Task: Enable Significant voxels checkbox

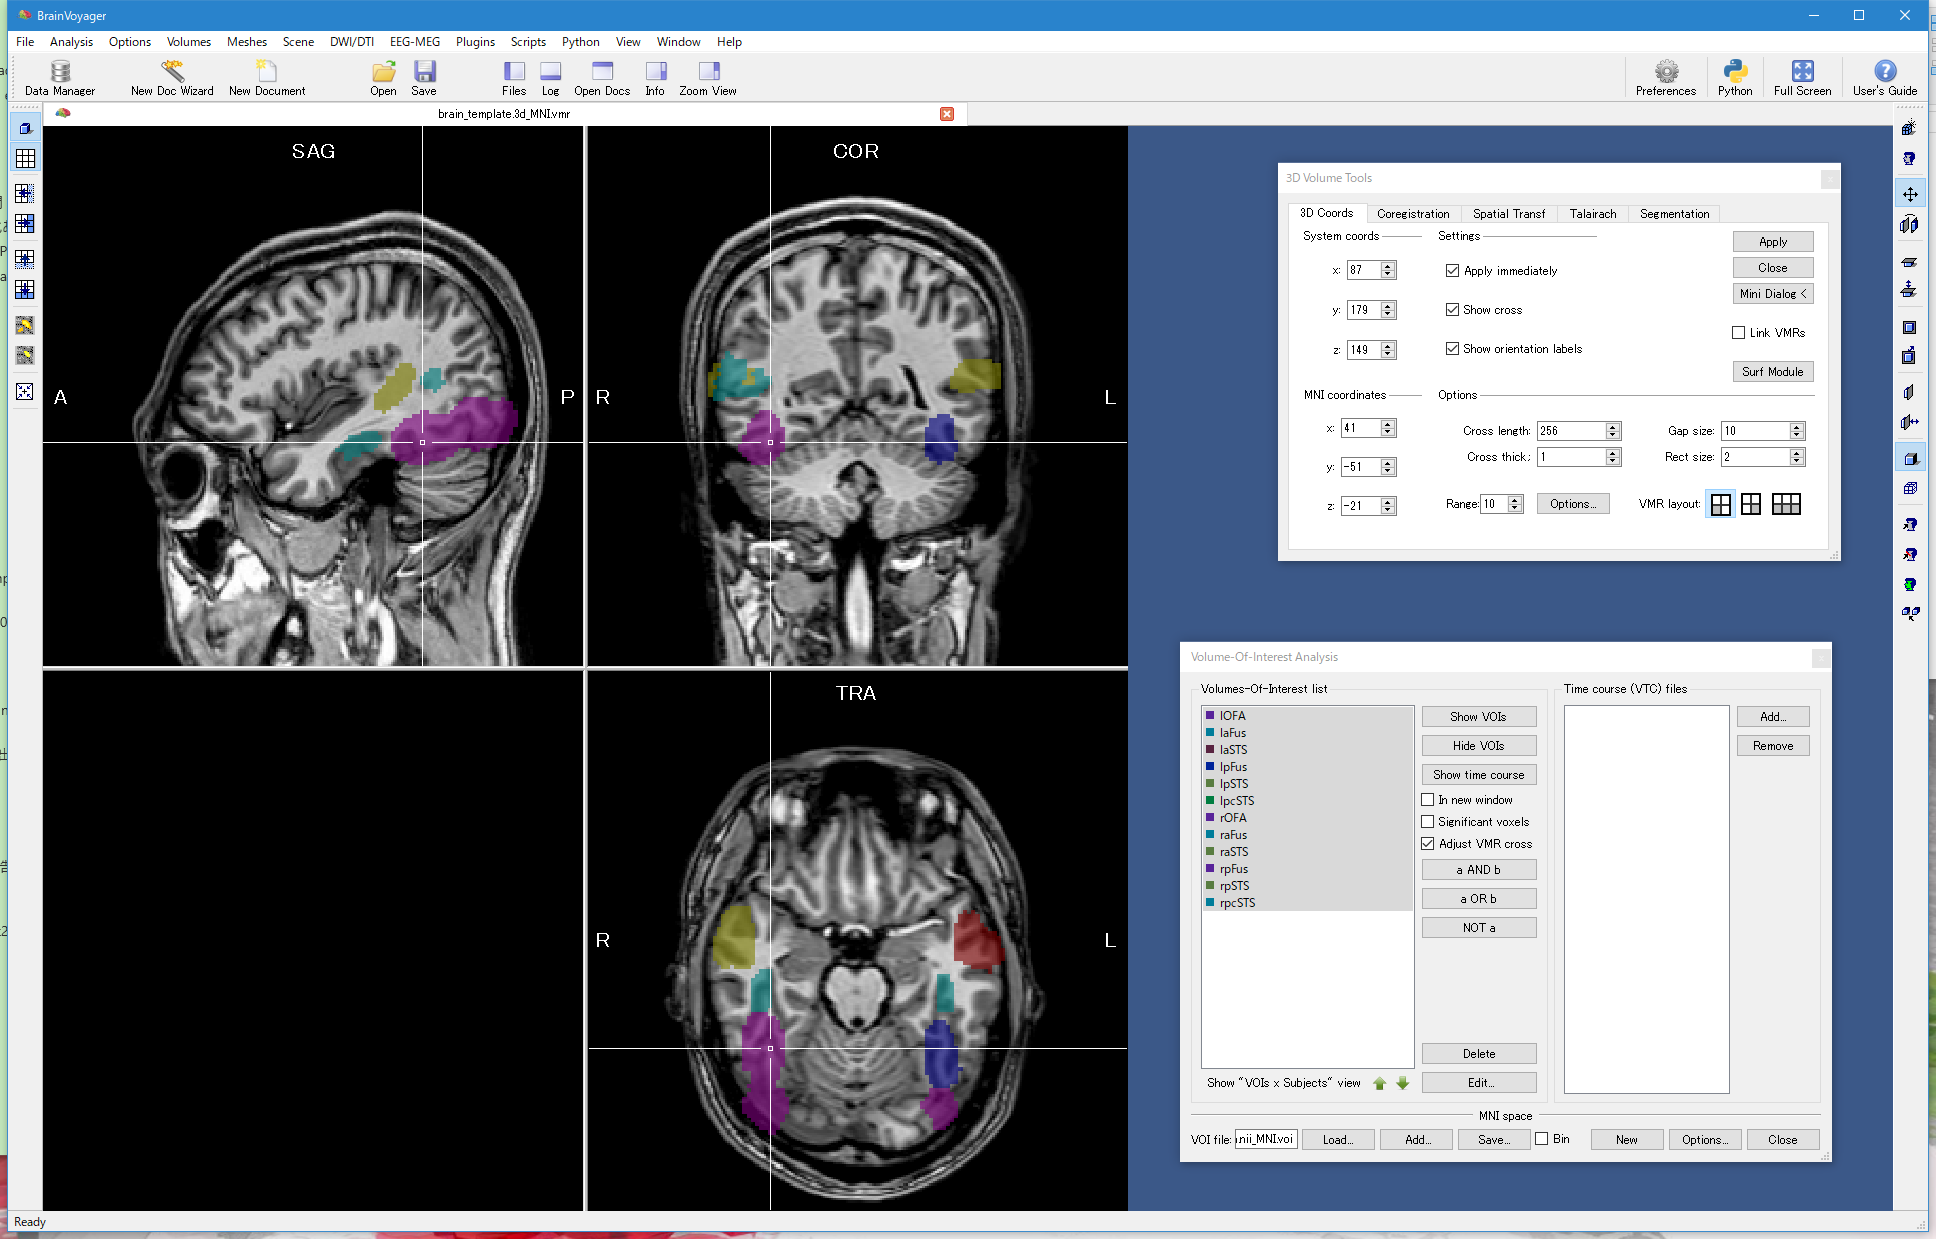Action: point(1428,822)
